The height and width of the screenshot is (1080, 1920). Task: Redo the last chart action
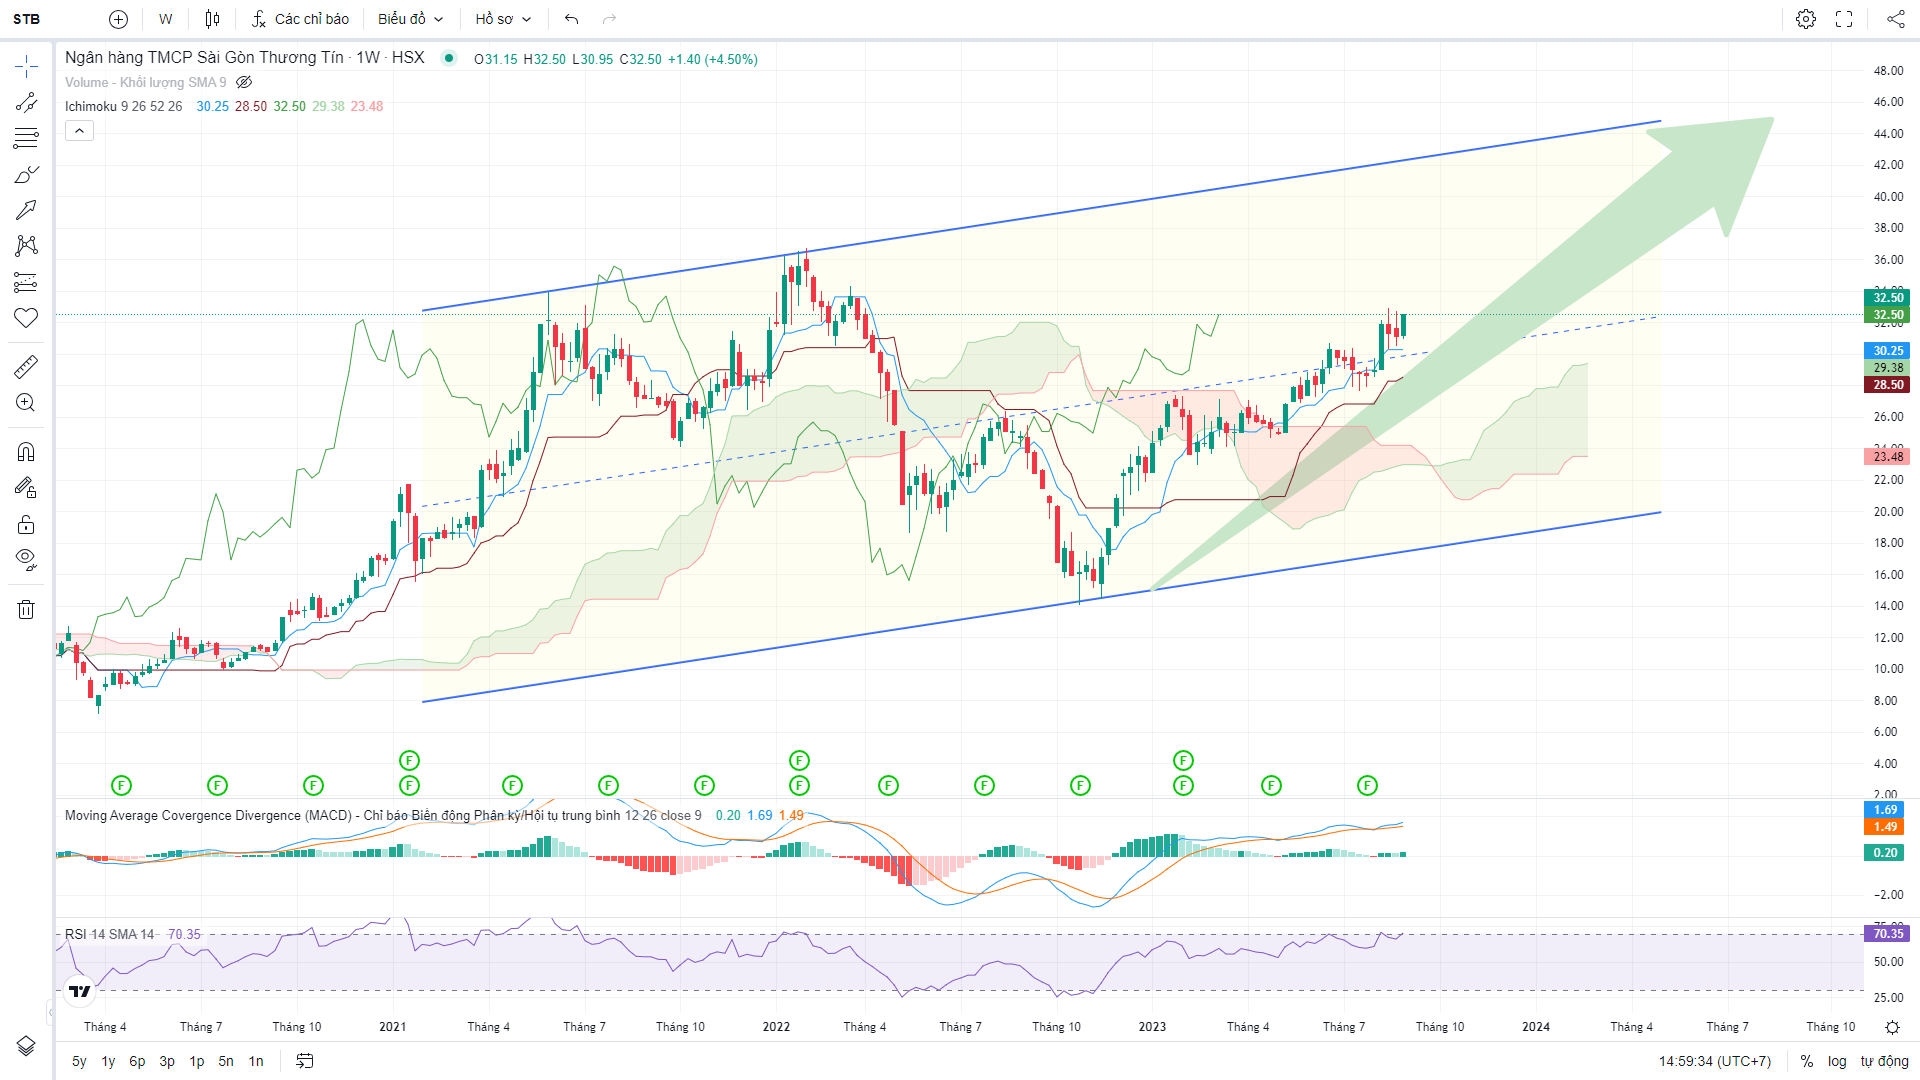click(x=609, y=19)
